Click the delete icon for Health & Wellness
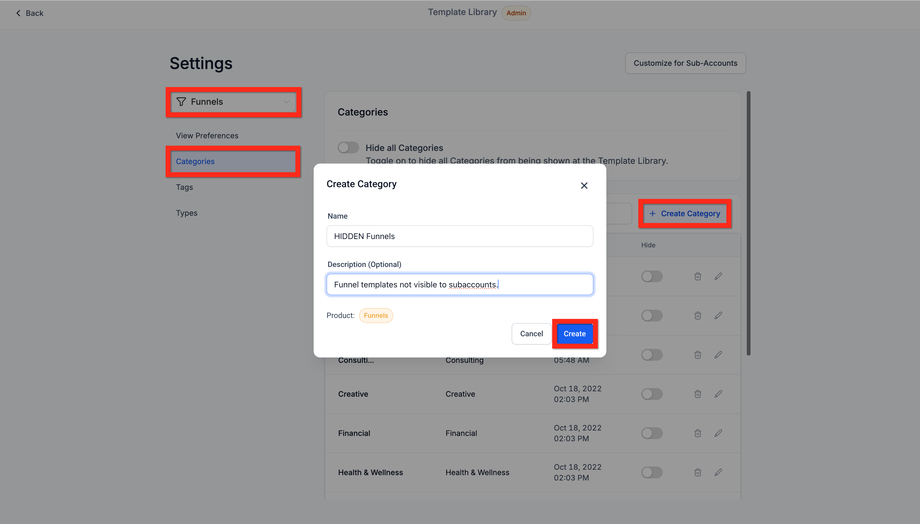Viewport: 920px width, 524px height. (698, 472)
